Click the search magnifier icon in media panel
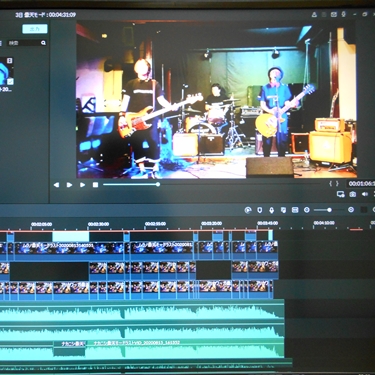Viewport: 375px width, 375px height. (x=43, y=43)
